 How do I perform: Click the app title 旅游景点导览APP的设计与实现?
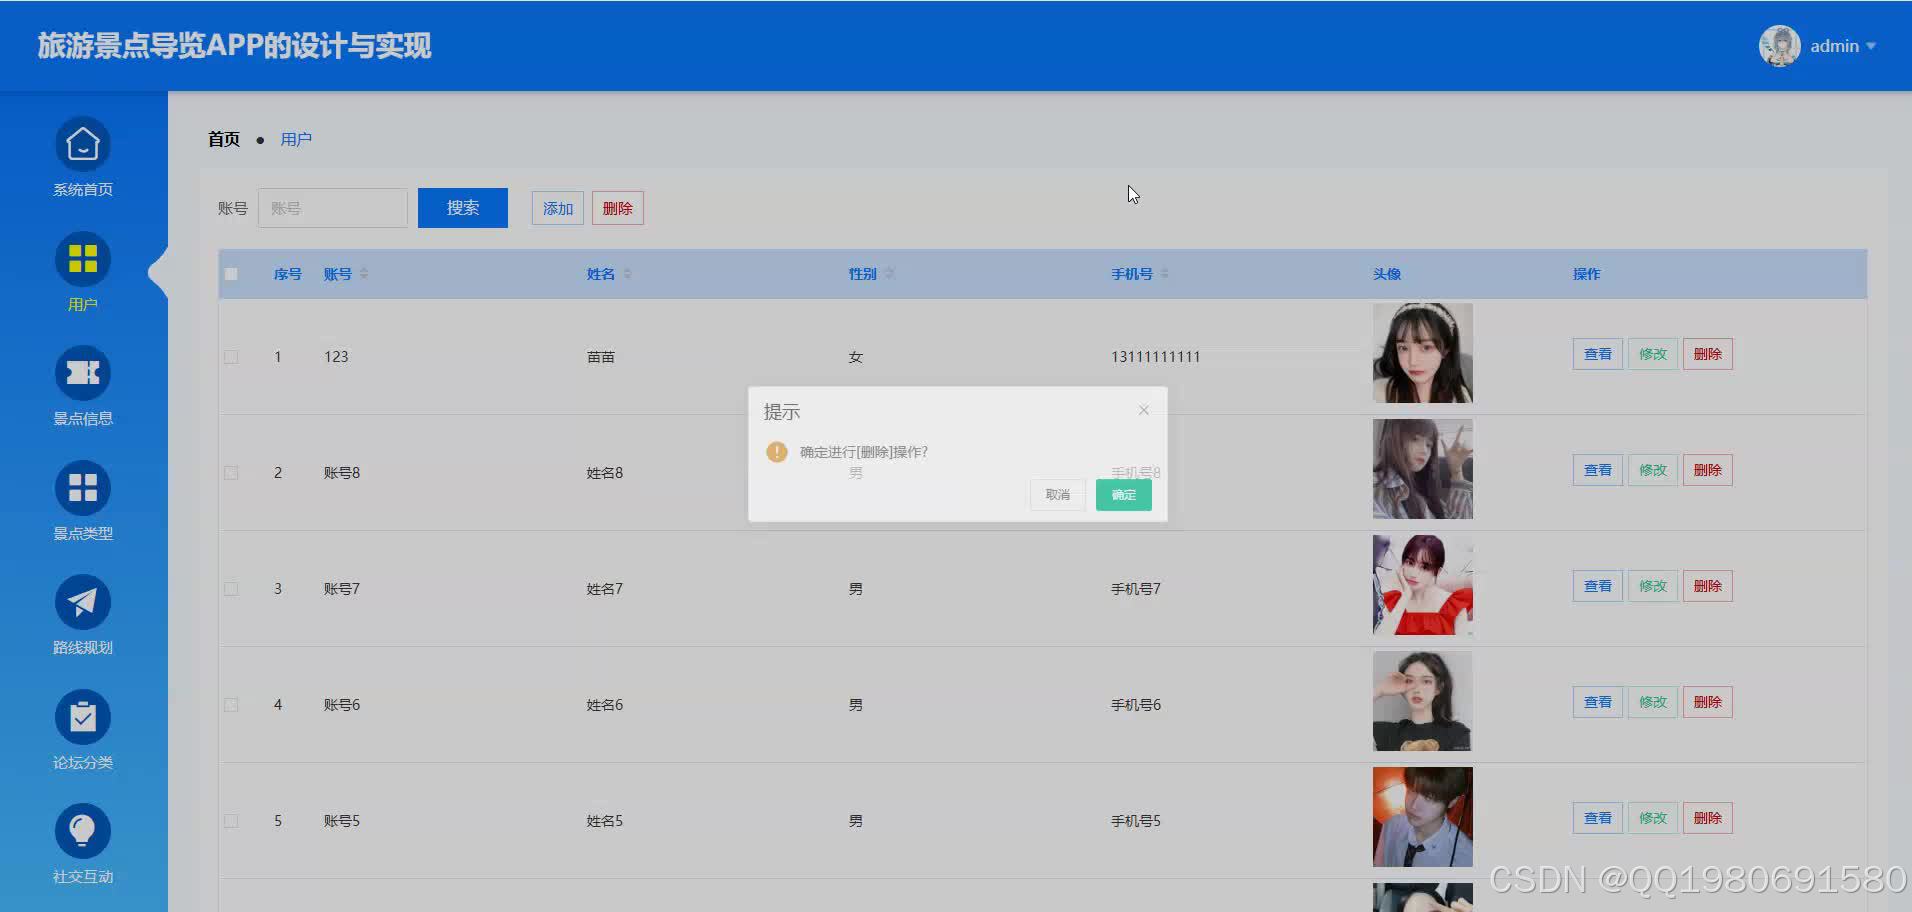[x=235, y=46]
